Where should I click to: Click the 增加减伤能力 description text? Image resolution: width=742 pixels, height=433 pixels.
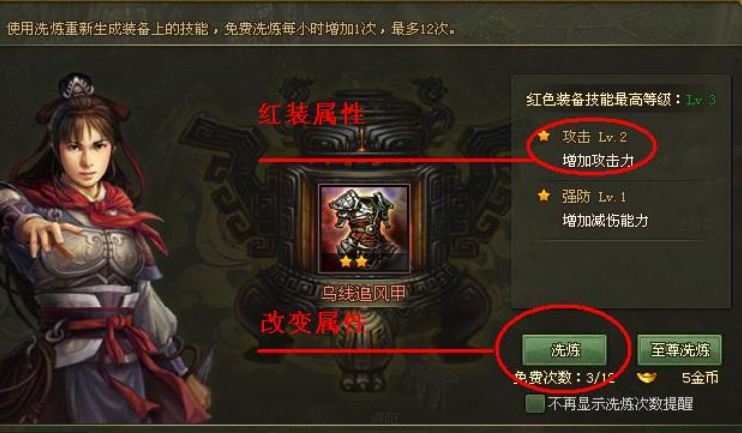click(x=605, y=220)
